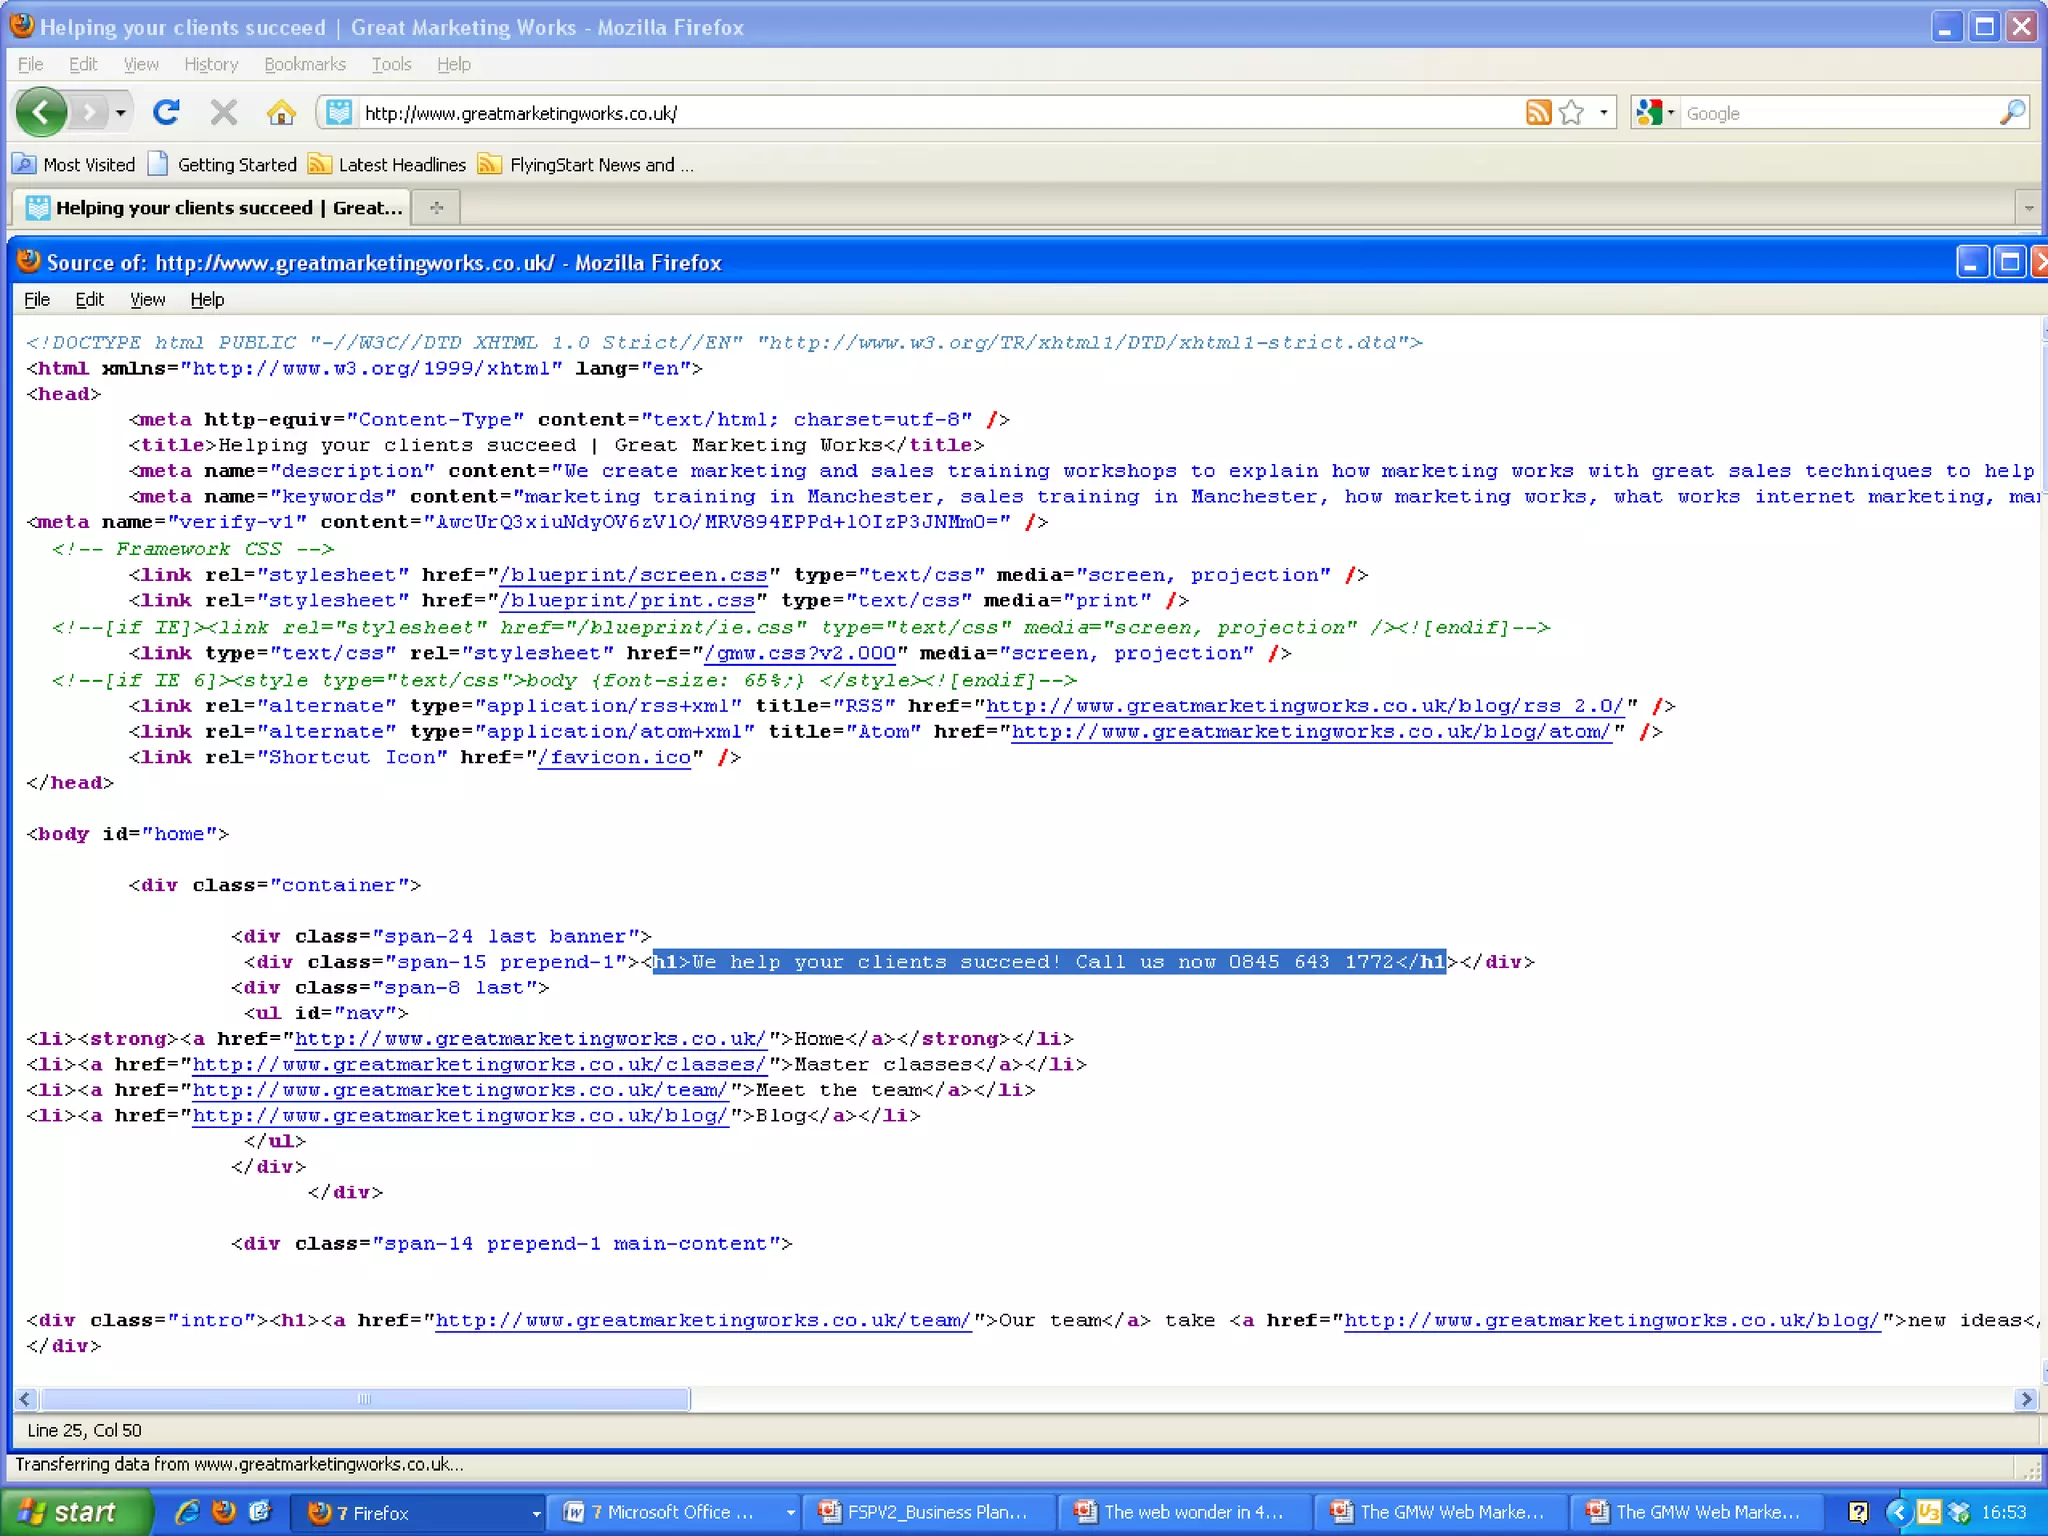The width and height of the screenshot is (2048, 1536).
Task: Click the green Back navigation arrow
Action: (41, 112)
